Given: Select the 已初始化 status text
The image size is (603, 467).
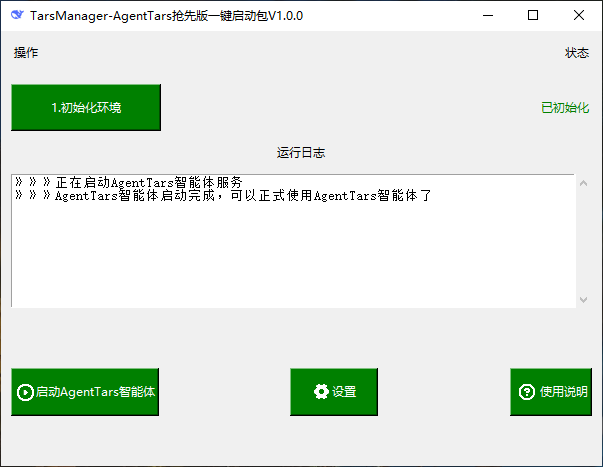Looking at the screenshot, I should [565, 108].
